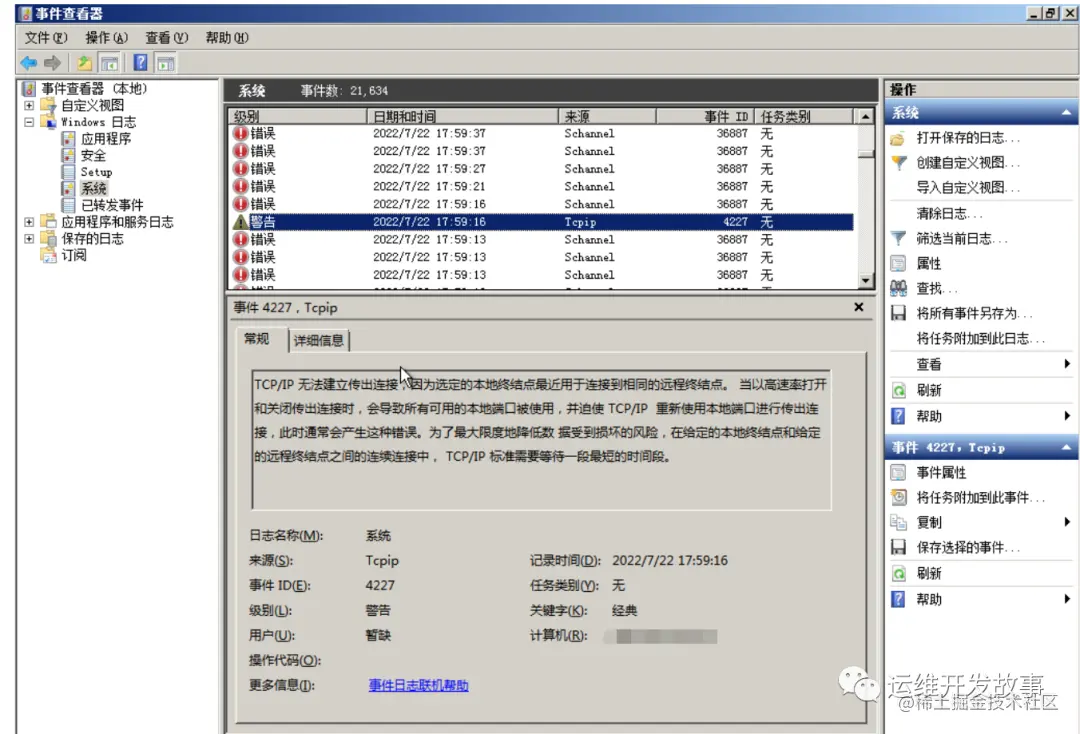Viewport: 1080px width, 734px height.
Task: Click the 事件日志联机帮助 link
Action: [420, 684]
